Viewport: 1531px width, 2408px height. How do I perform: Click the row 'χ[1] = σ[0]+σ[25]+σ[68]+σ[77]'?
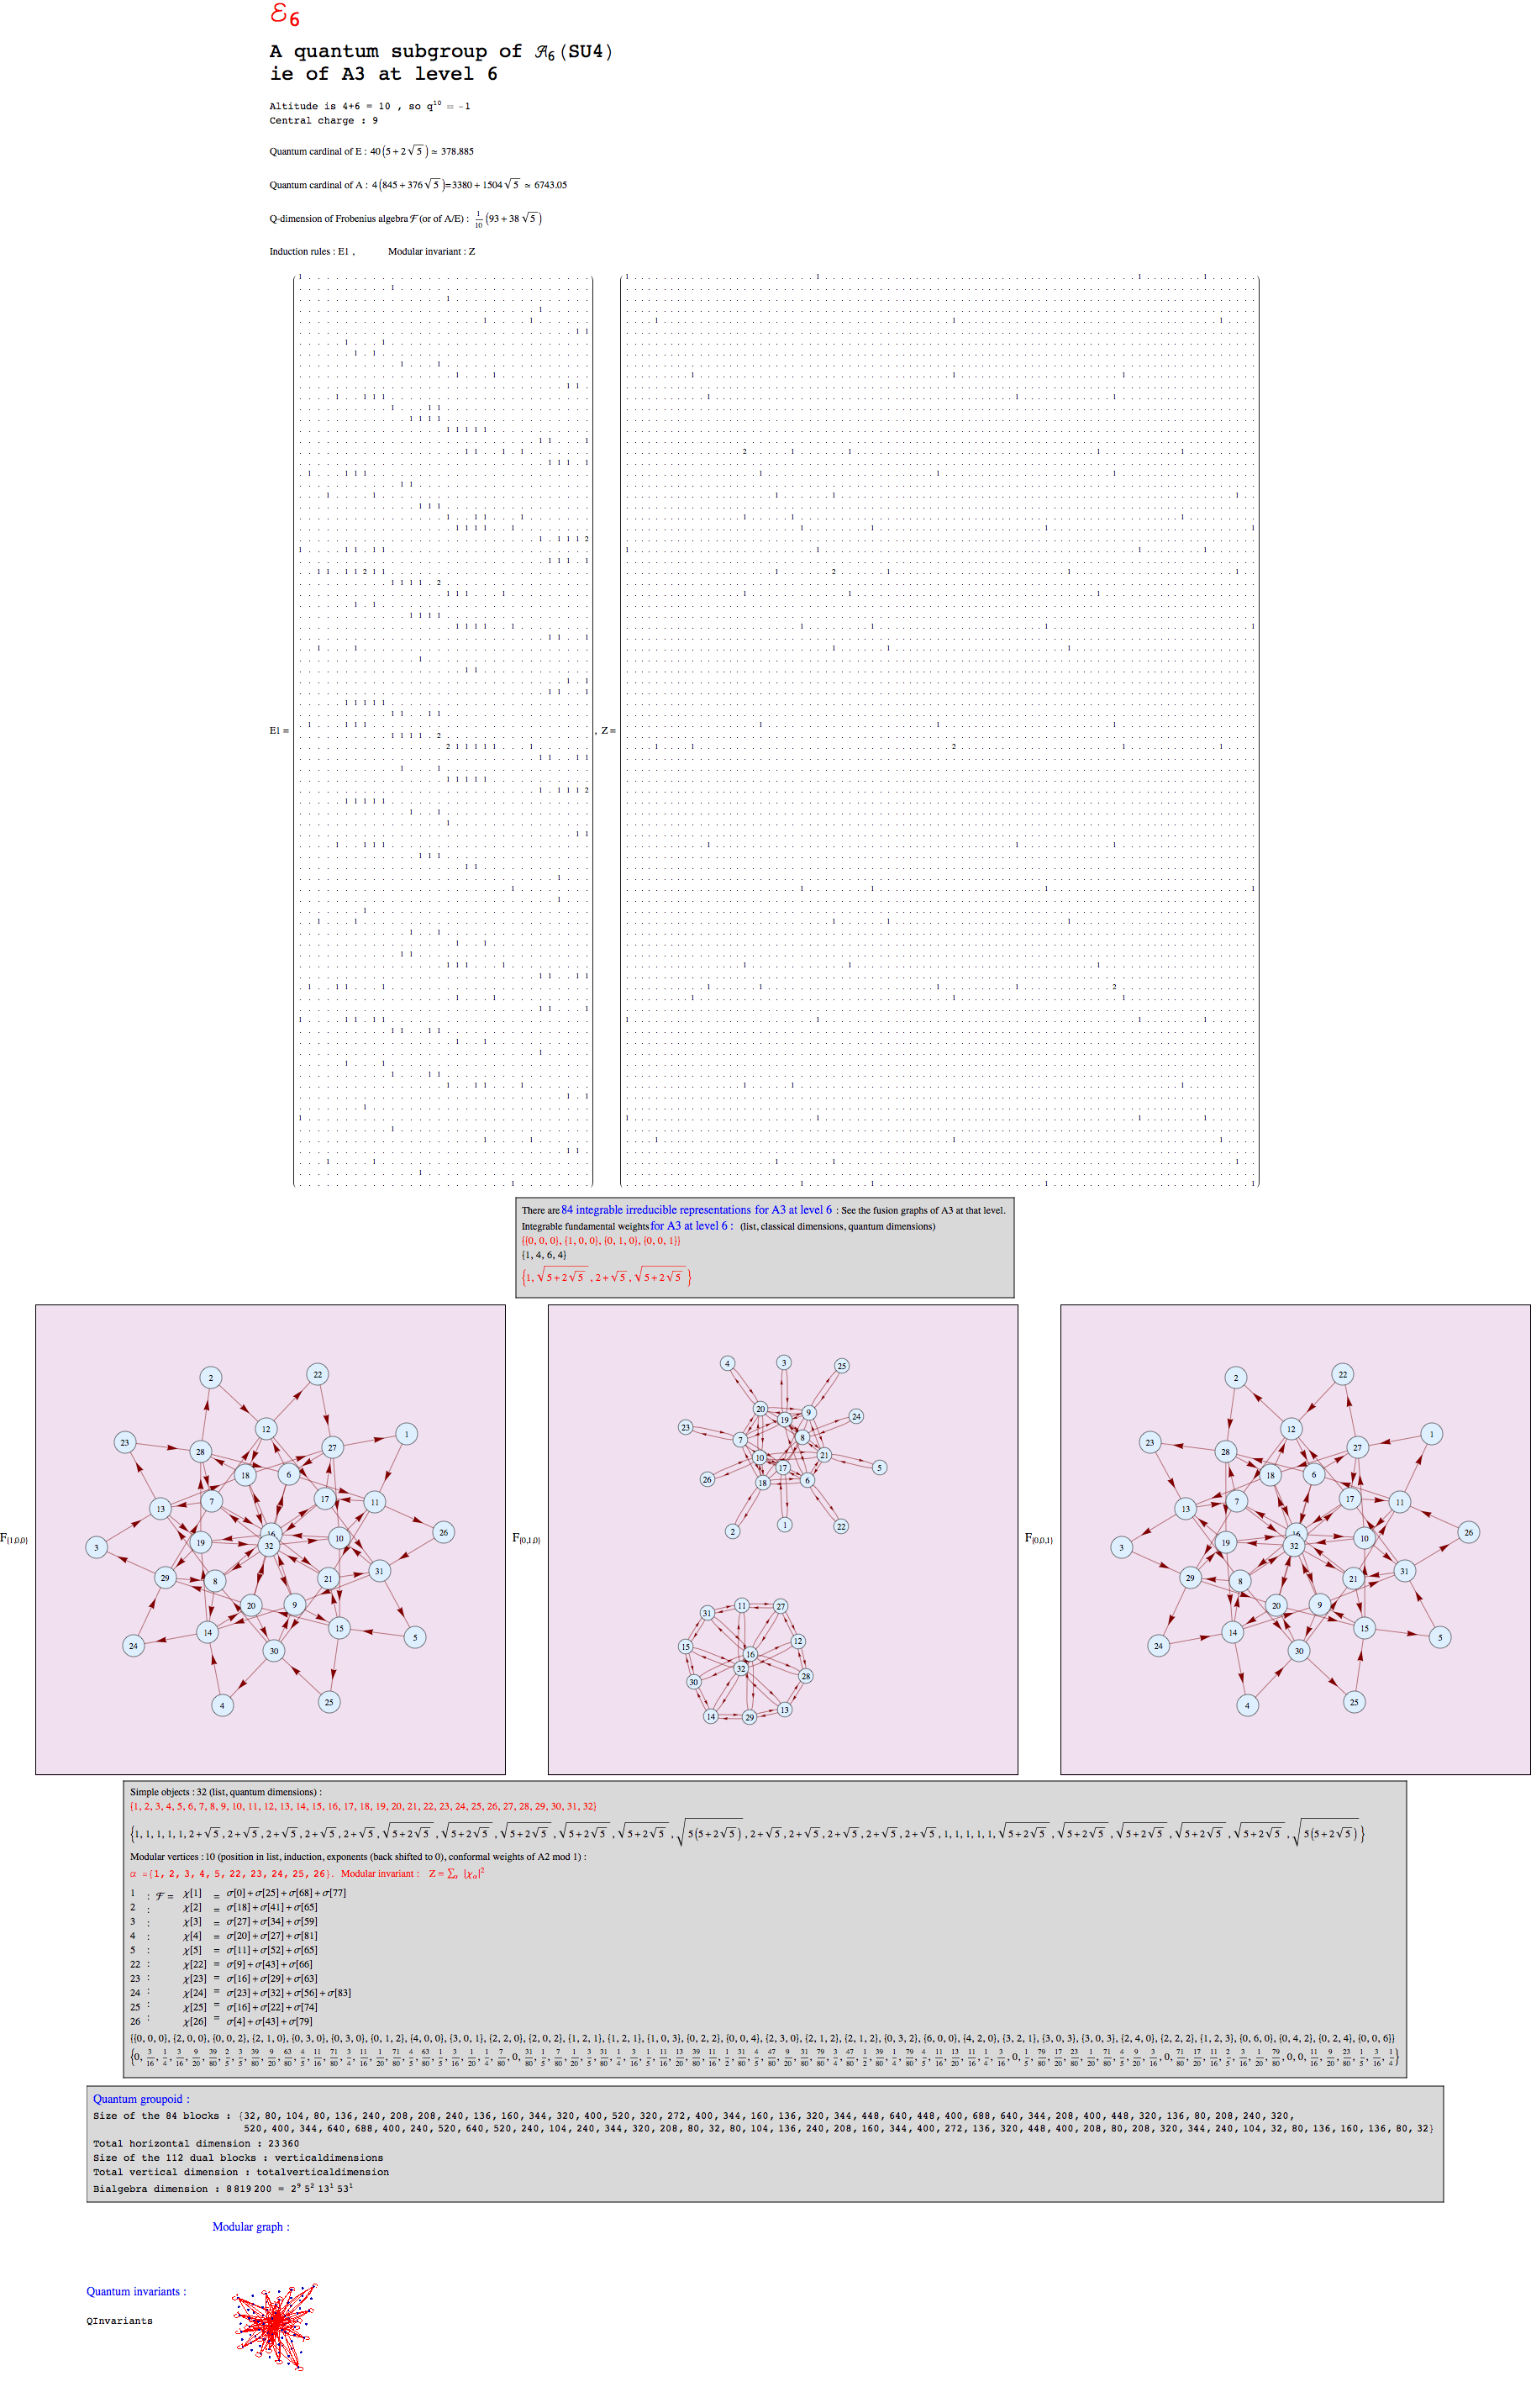[x=238, y=1893]
